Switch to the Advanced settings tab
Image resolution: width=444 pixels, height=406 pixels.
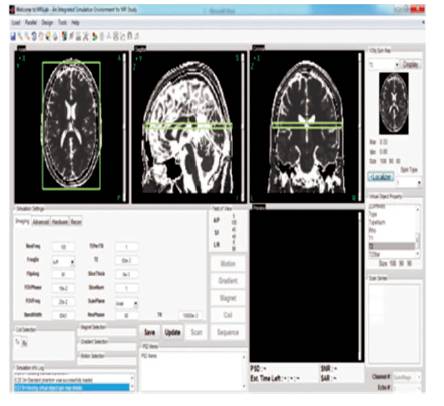pyautogui.click(x=41, y=222)
